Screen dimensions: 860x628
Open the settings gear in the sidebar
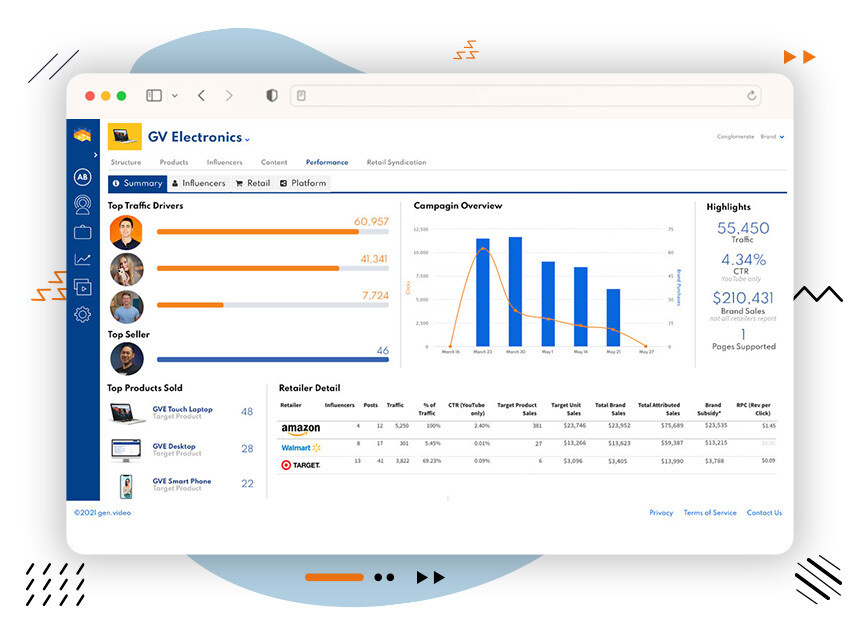[x=83, y=313]
